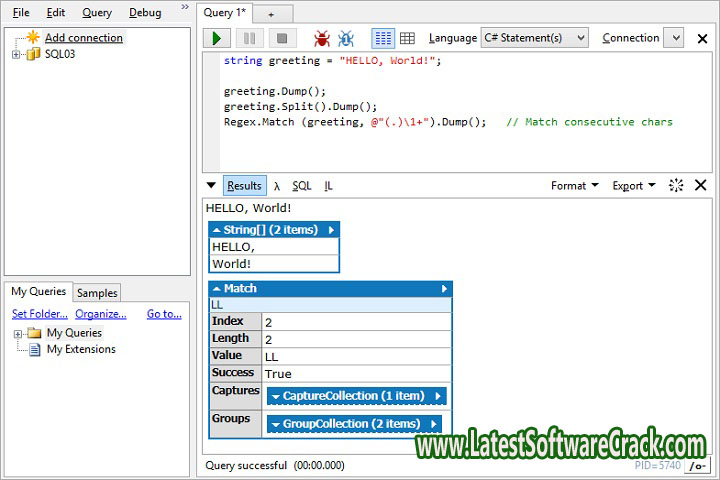Collapse results panel with black triangle
The height and width of the screenshot is (480, 720).
[211, 186]
